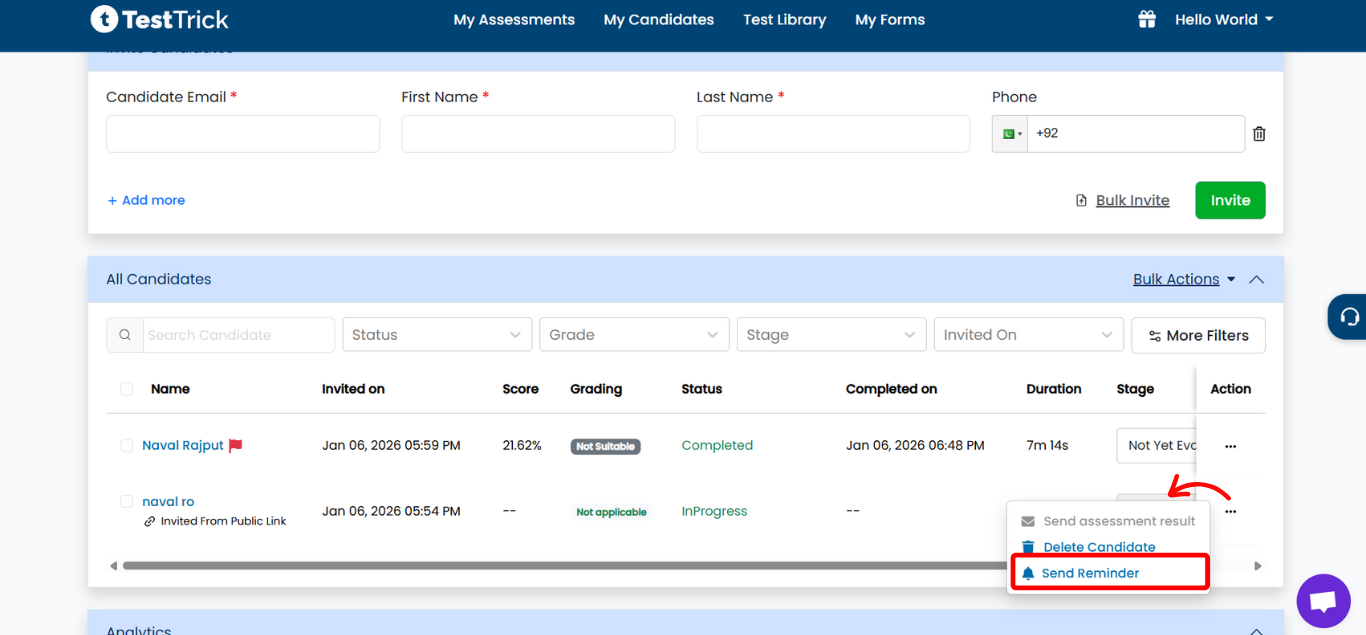Open three-dot action menu for Naval Rajput
The width and height of the screenshot is (1366, 635).
1230,446
